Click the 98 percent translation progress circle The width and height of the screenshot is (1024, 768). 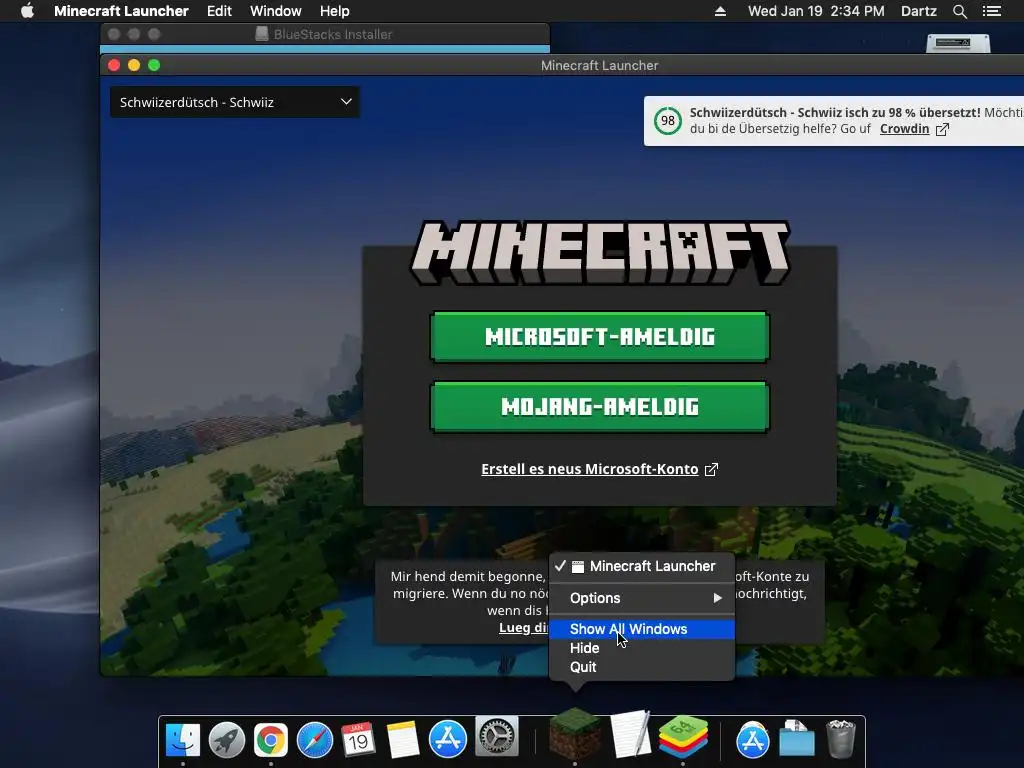[667, 121]
